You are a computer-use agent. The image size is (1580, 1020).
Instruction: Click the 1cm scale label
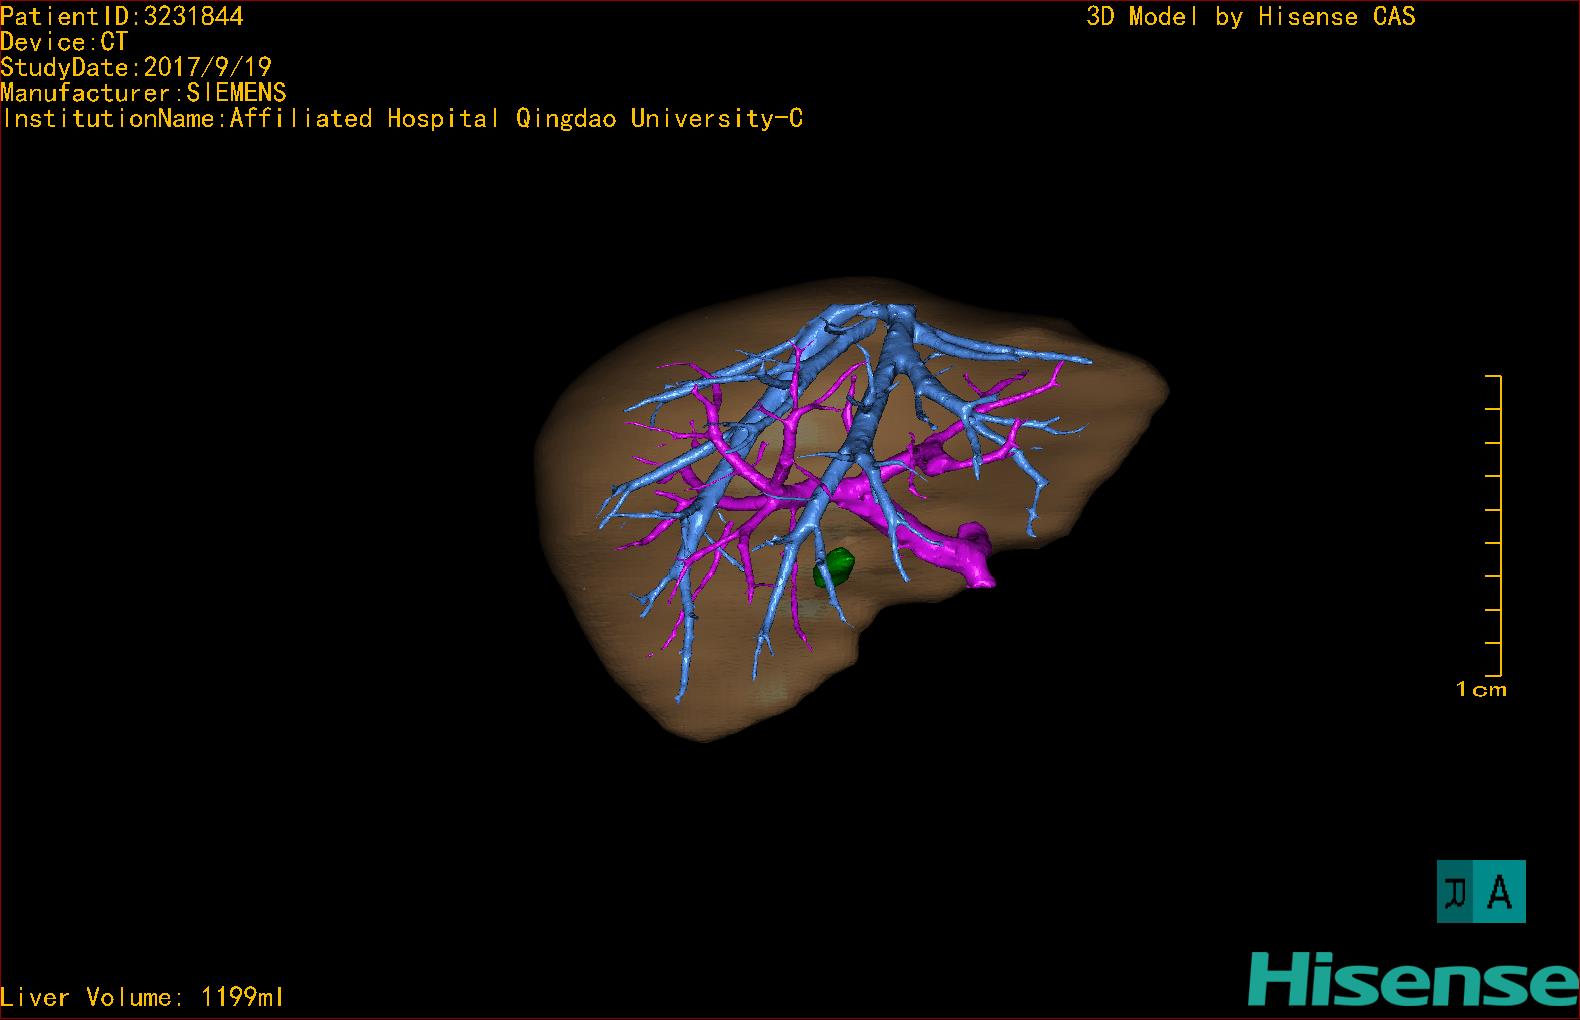tap(1481, 689)
